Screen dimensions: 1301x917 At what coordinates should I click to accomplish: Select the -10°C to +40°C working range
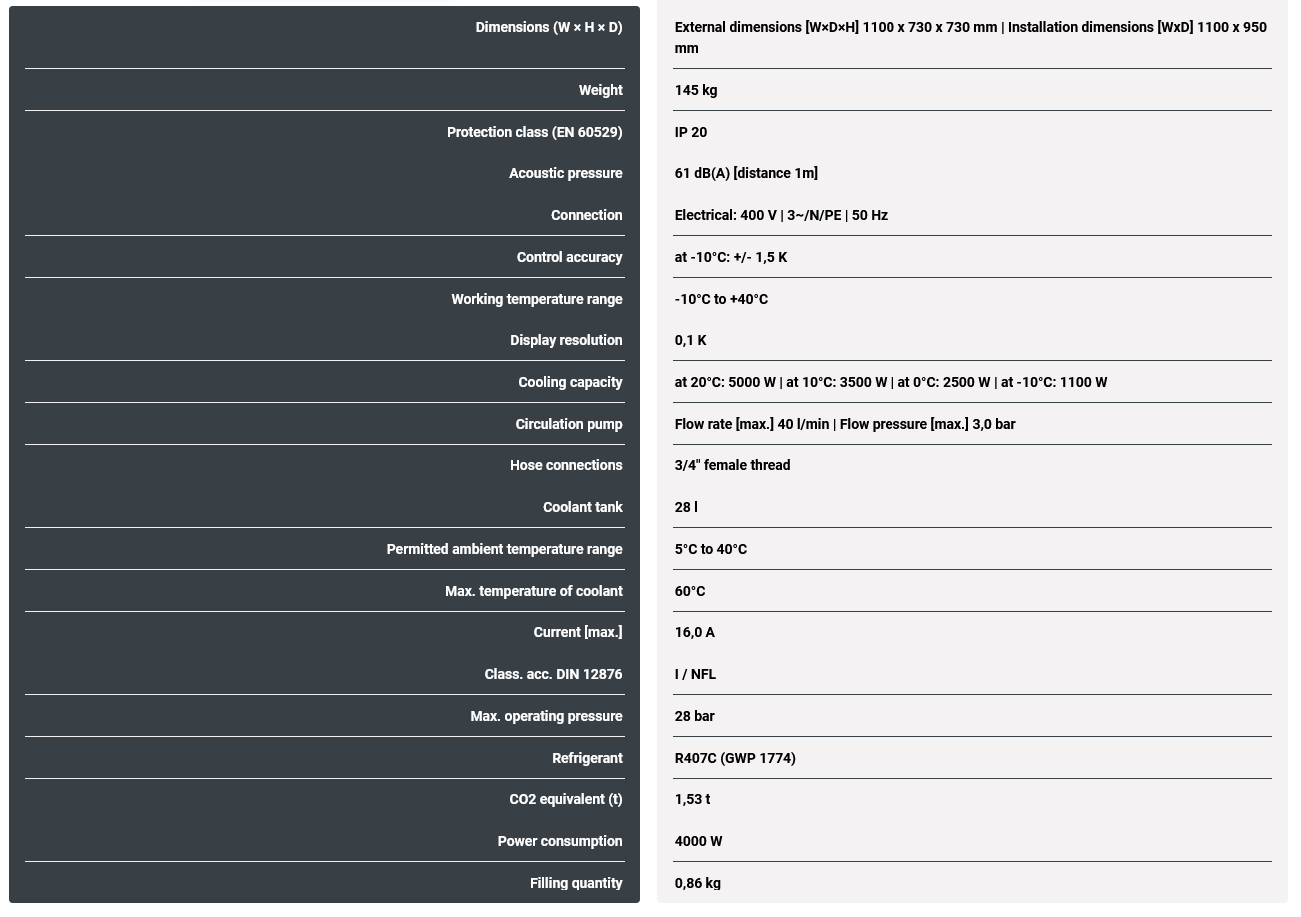[721, 299]
